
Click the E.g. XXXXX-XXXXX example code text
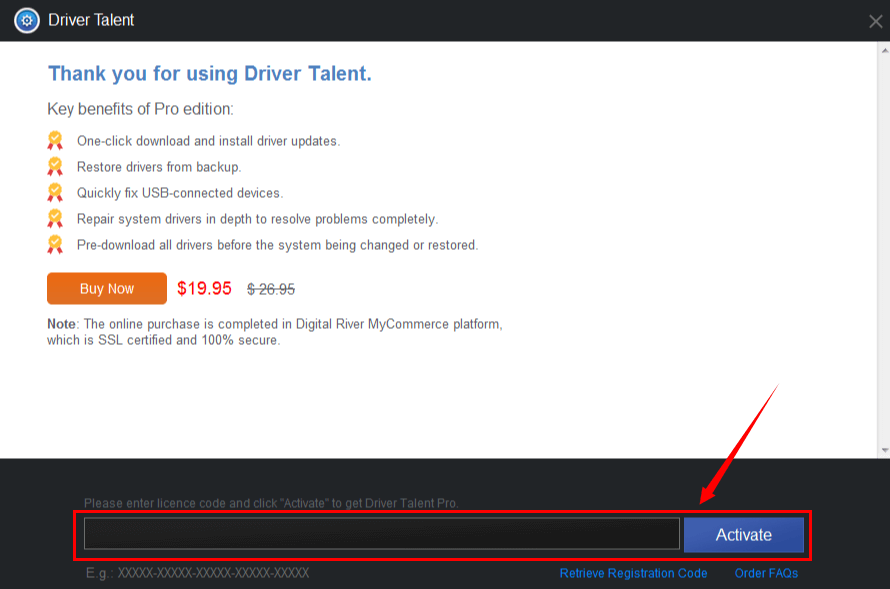(198, 573)
